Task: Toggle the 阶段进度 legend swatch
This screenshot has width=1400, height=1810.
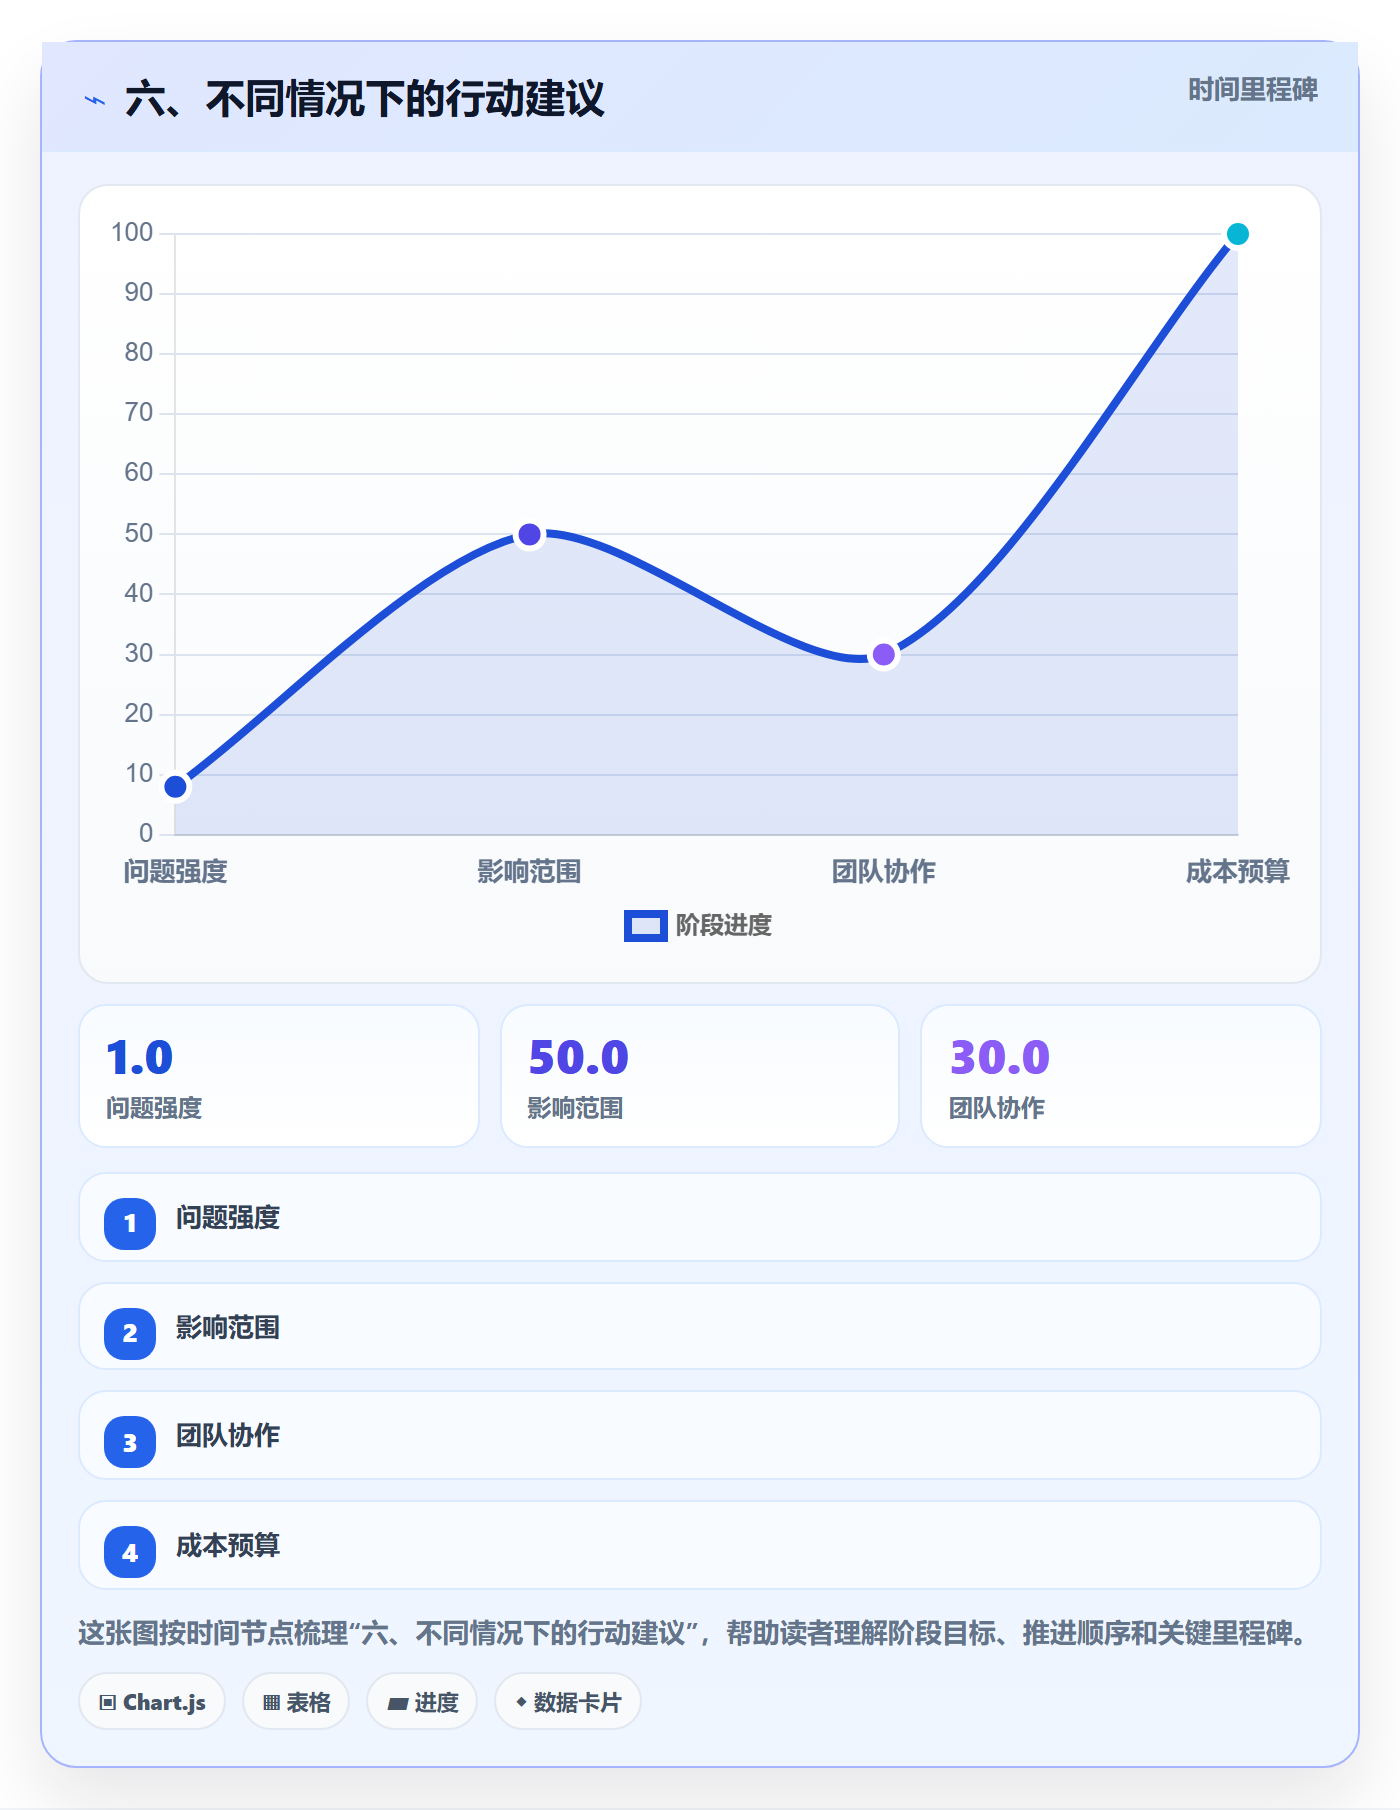Action: tap(645, 926)
